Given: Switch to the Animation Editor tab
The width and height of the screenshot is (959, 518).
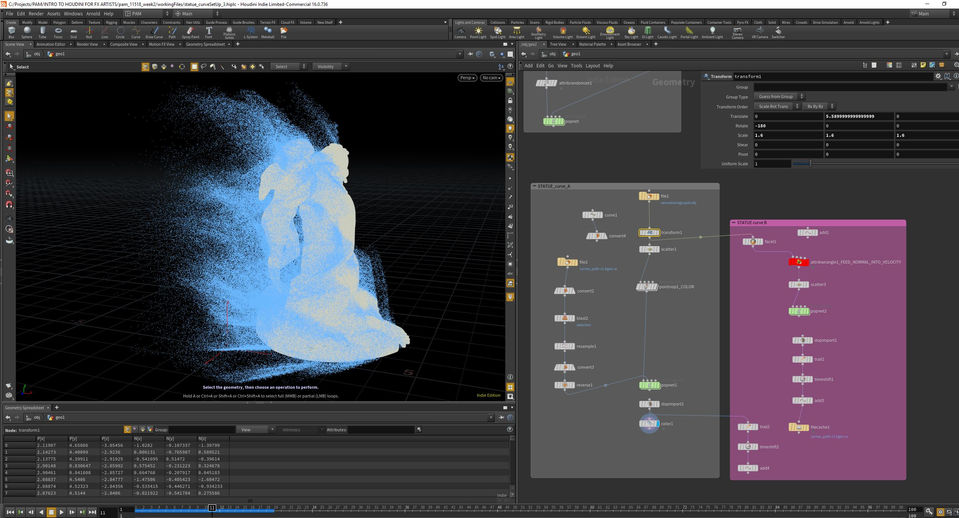Looking at the screenshot, I should (51, 44).
